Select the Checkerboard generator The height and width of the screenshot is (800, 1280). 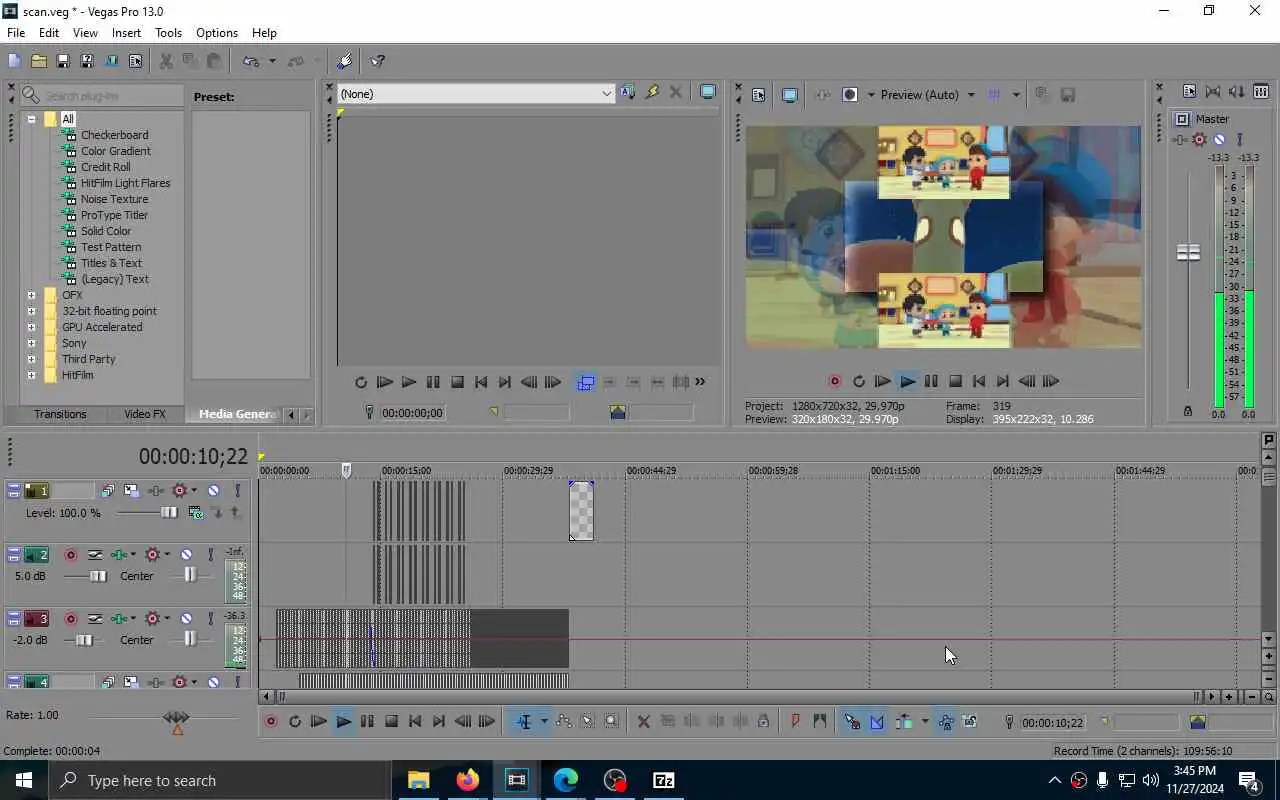(114, 135)
